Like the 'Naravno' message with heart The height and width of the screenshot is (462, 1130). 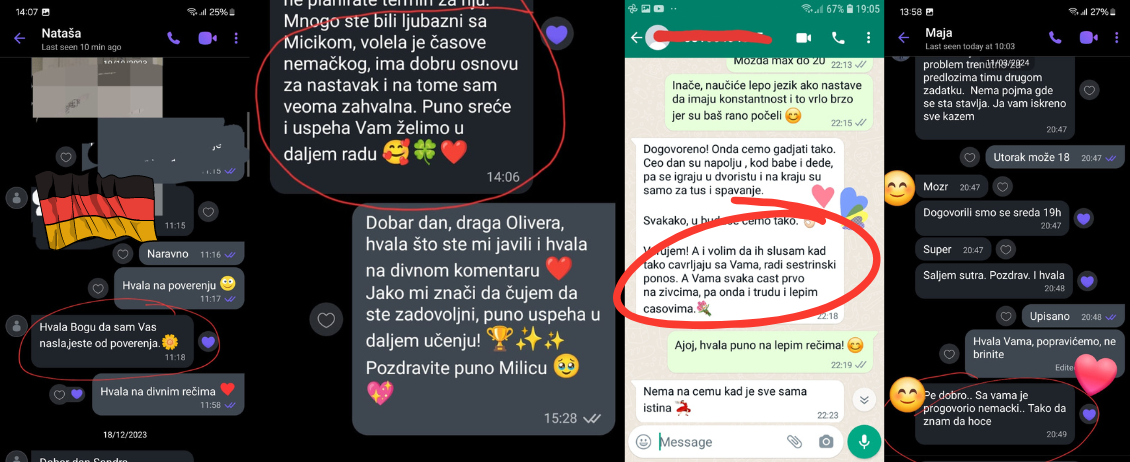tap(123, 254)
